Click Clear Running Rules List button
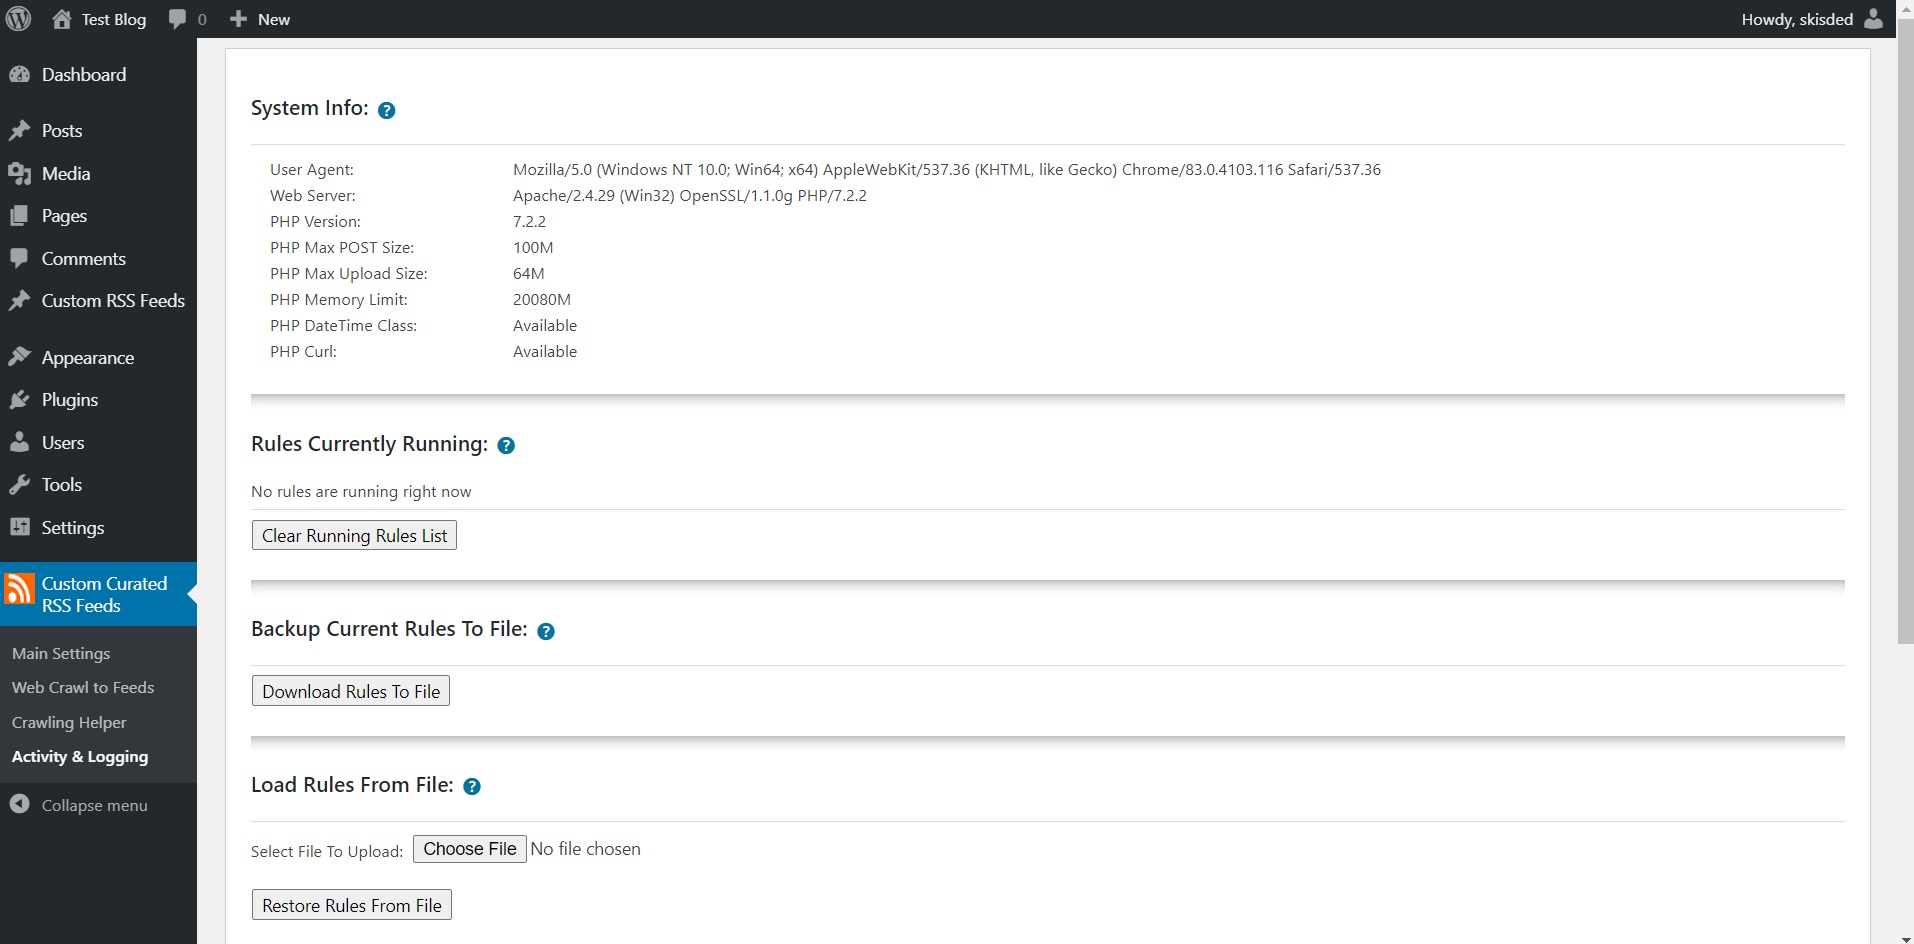 pos(354,535)
